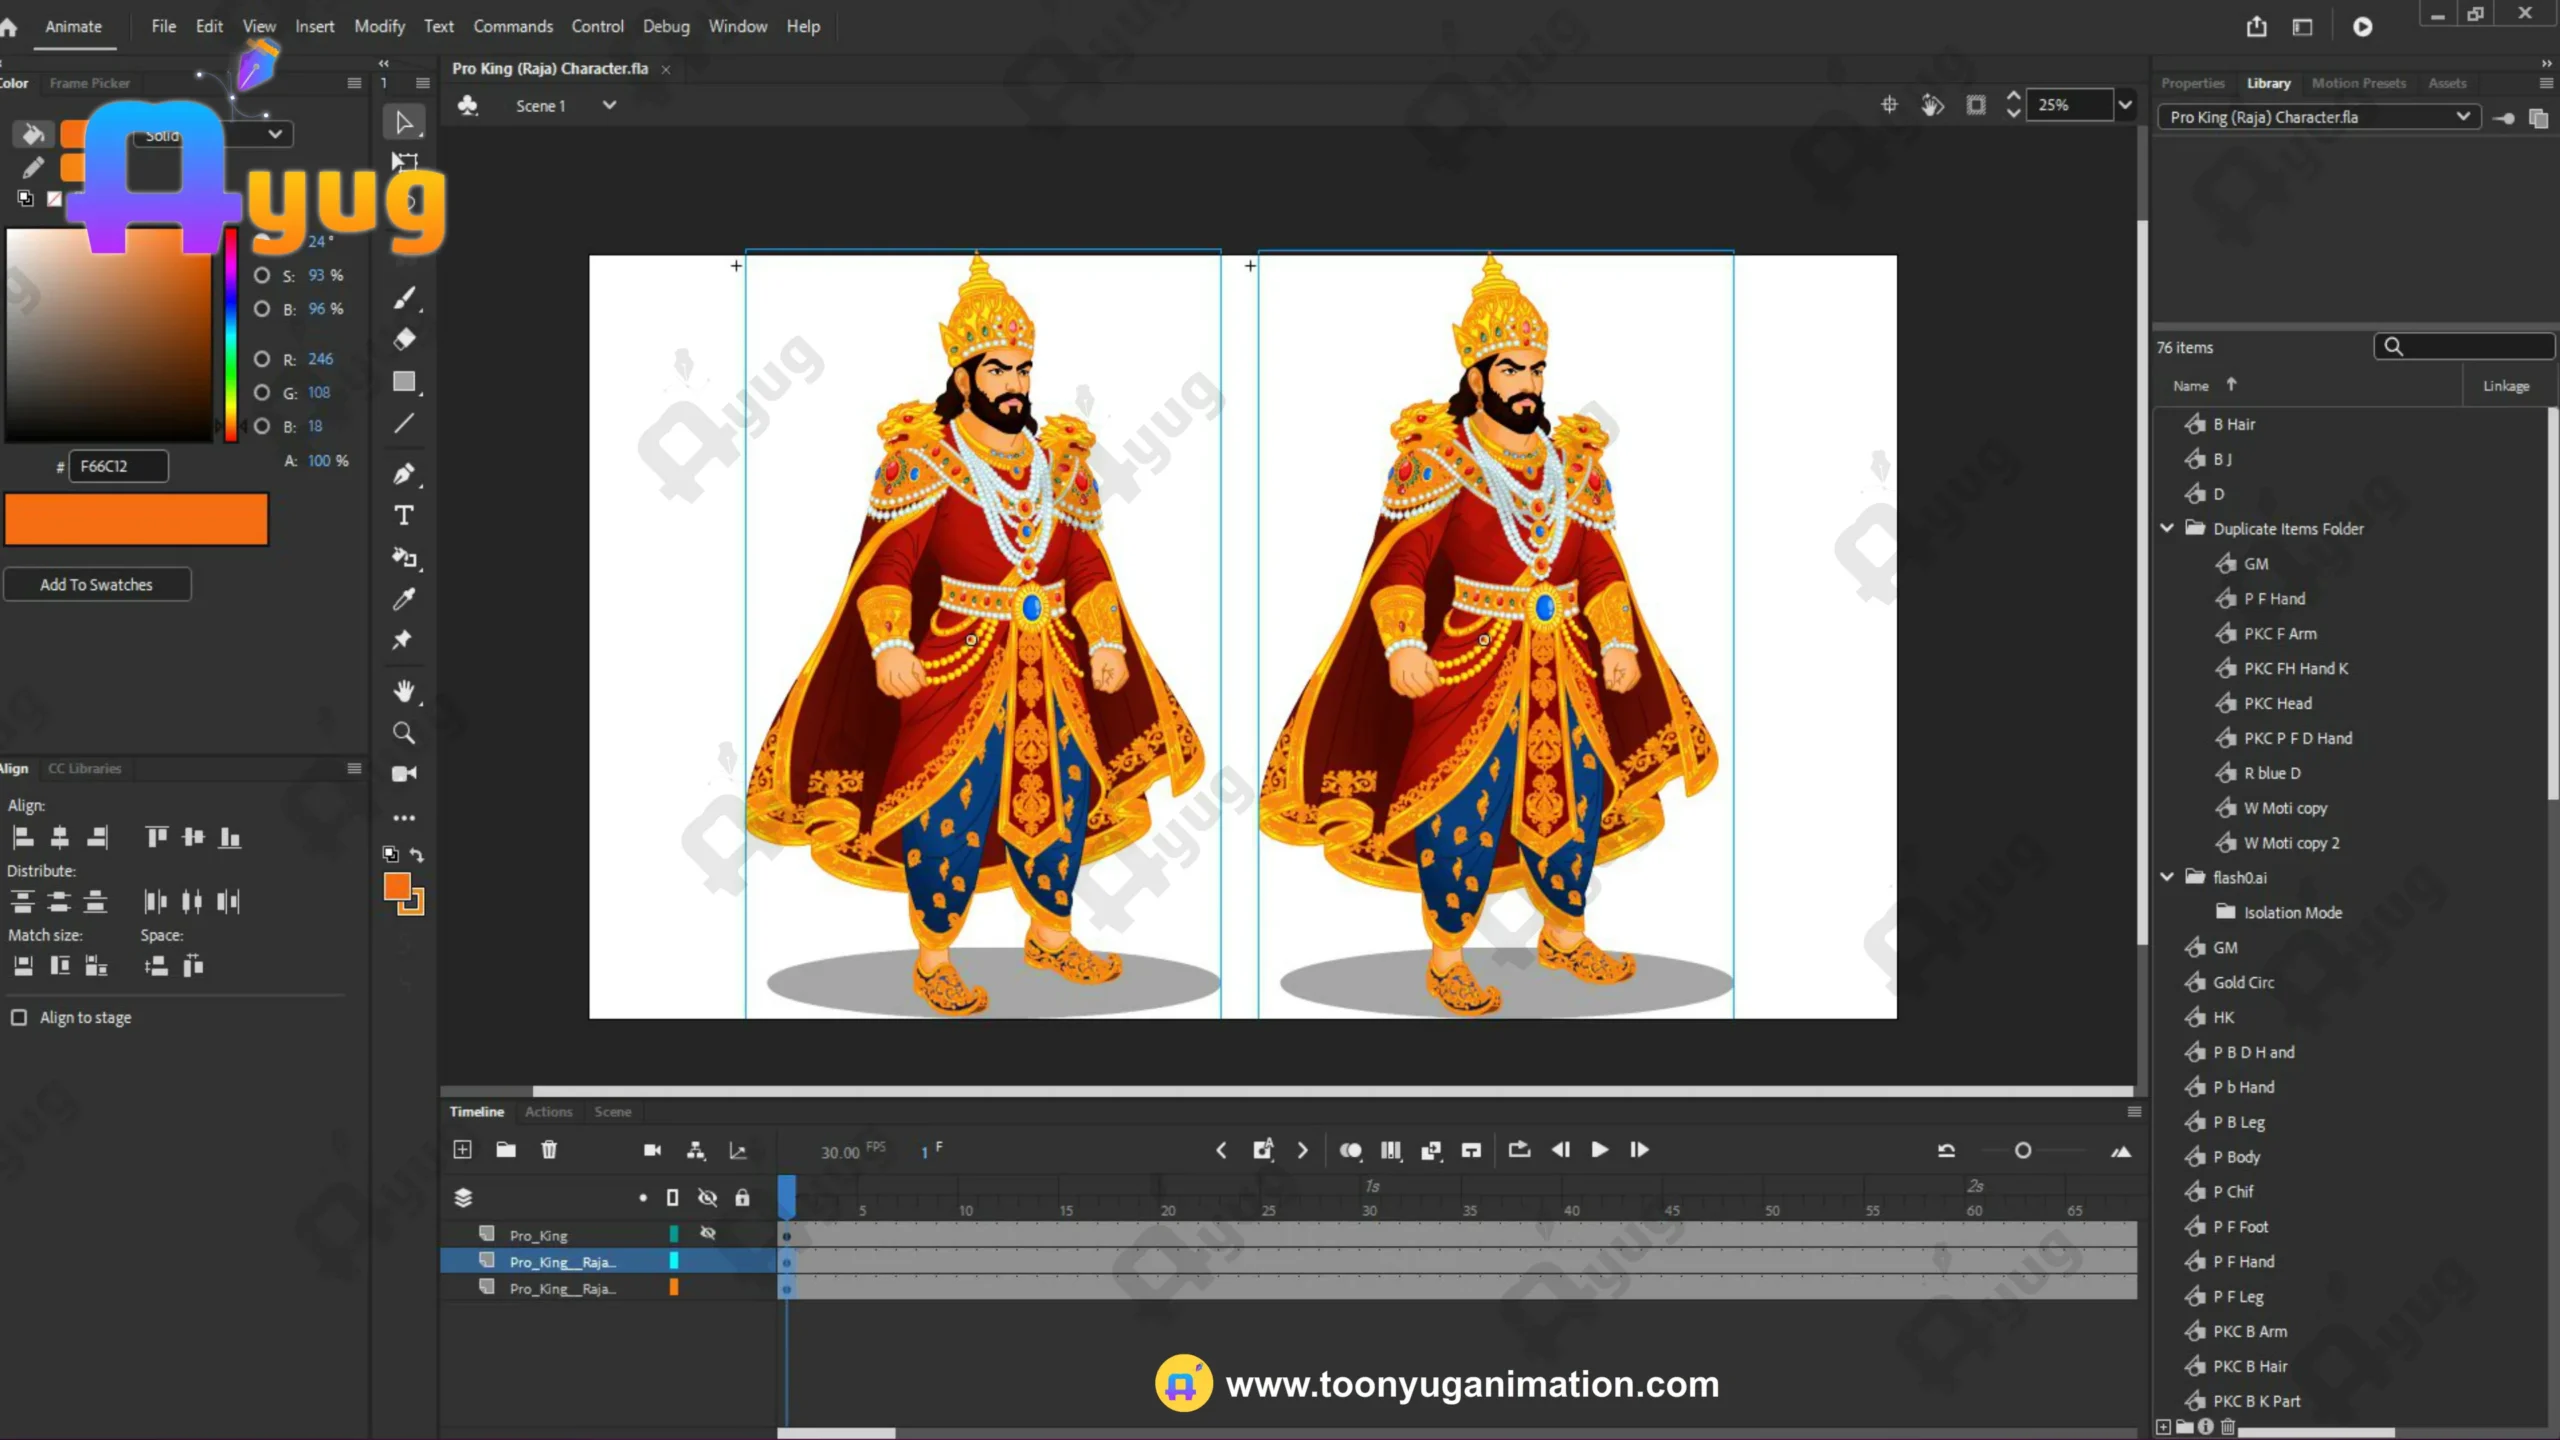Click the timeline Play button

point(1599,1150)
